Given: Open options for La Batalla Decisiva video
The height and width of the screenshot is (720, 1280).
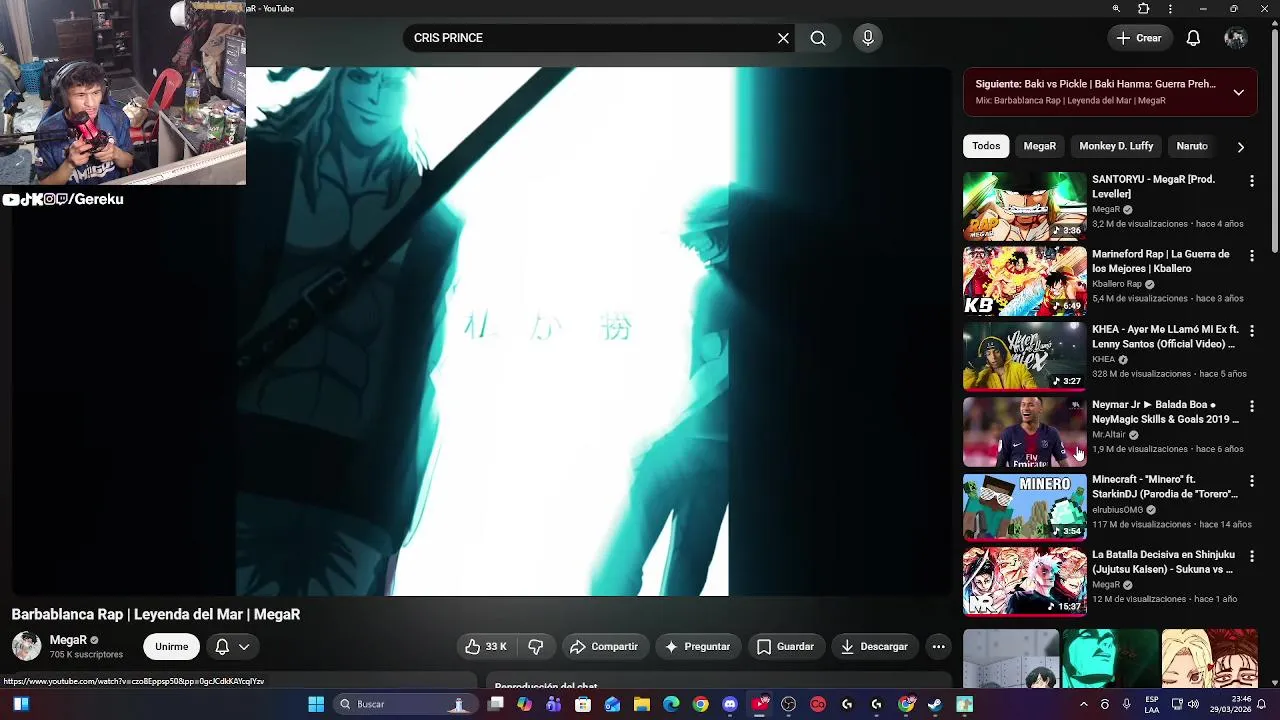Looking at the screenshot, I should pos(1251,556).
